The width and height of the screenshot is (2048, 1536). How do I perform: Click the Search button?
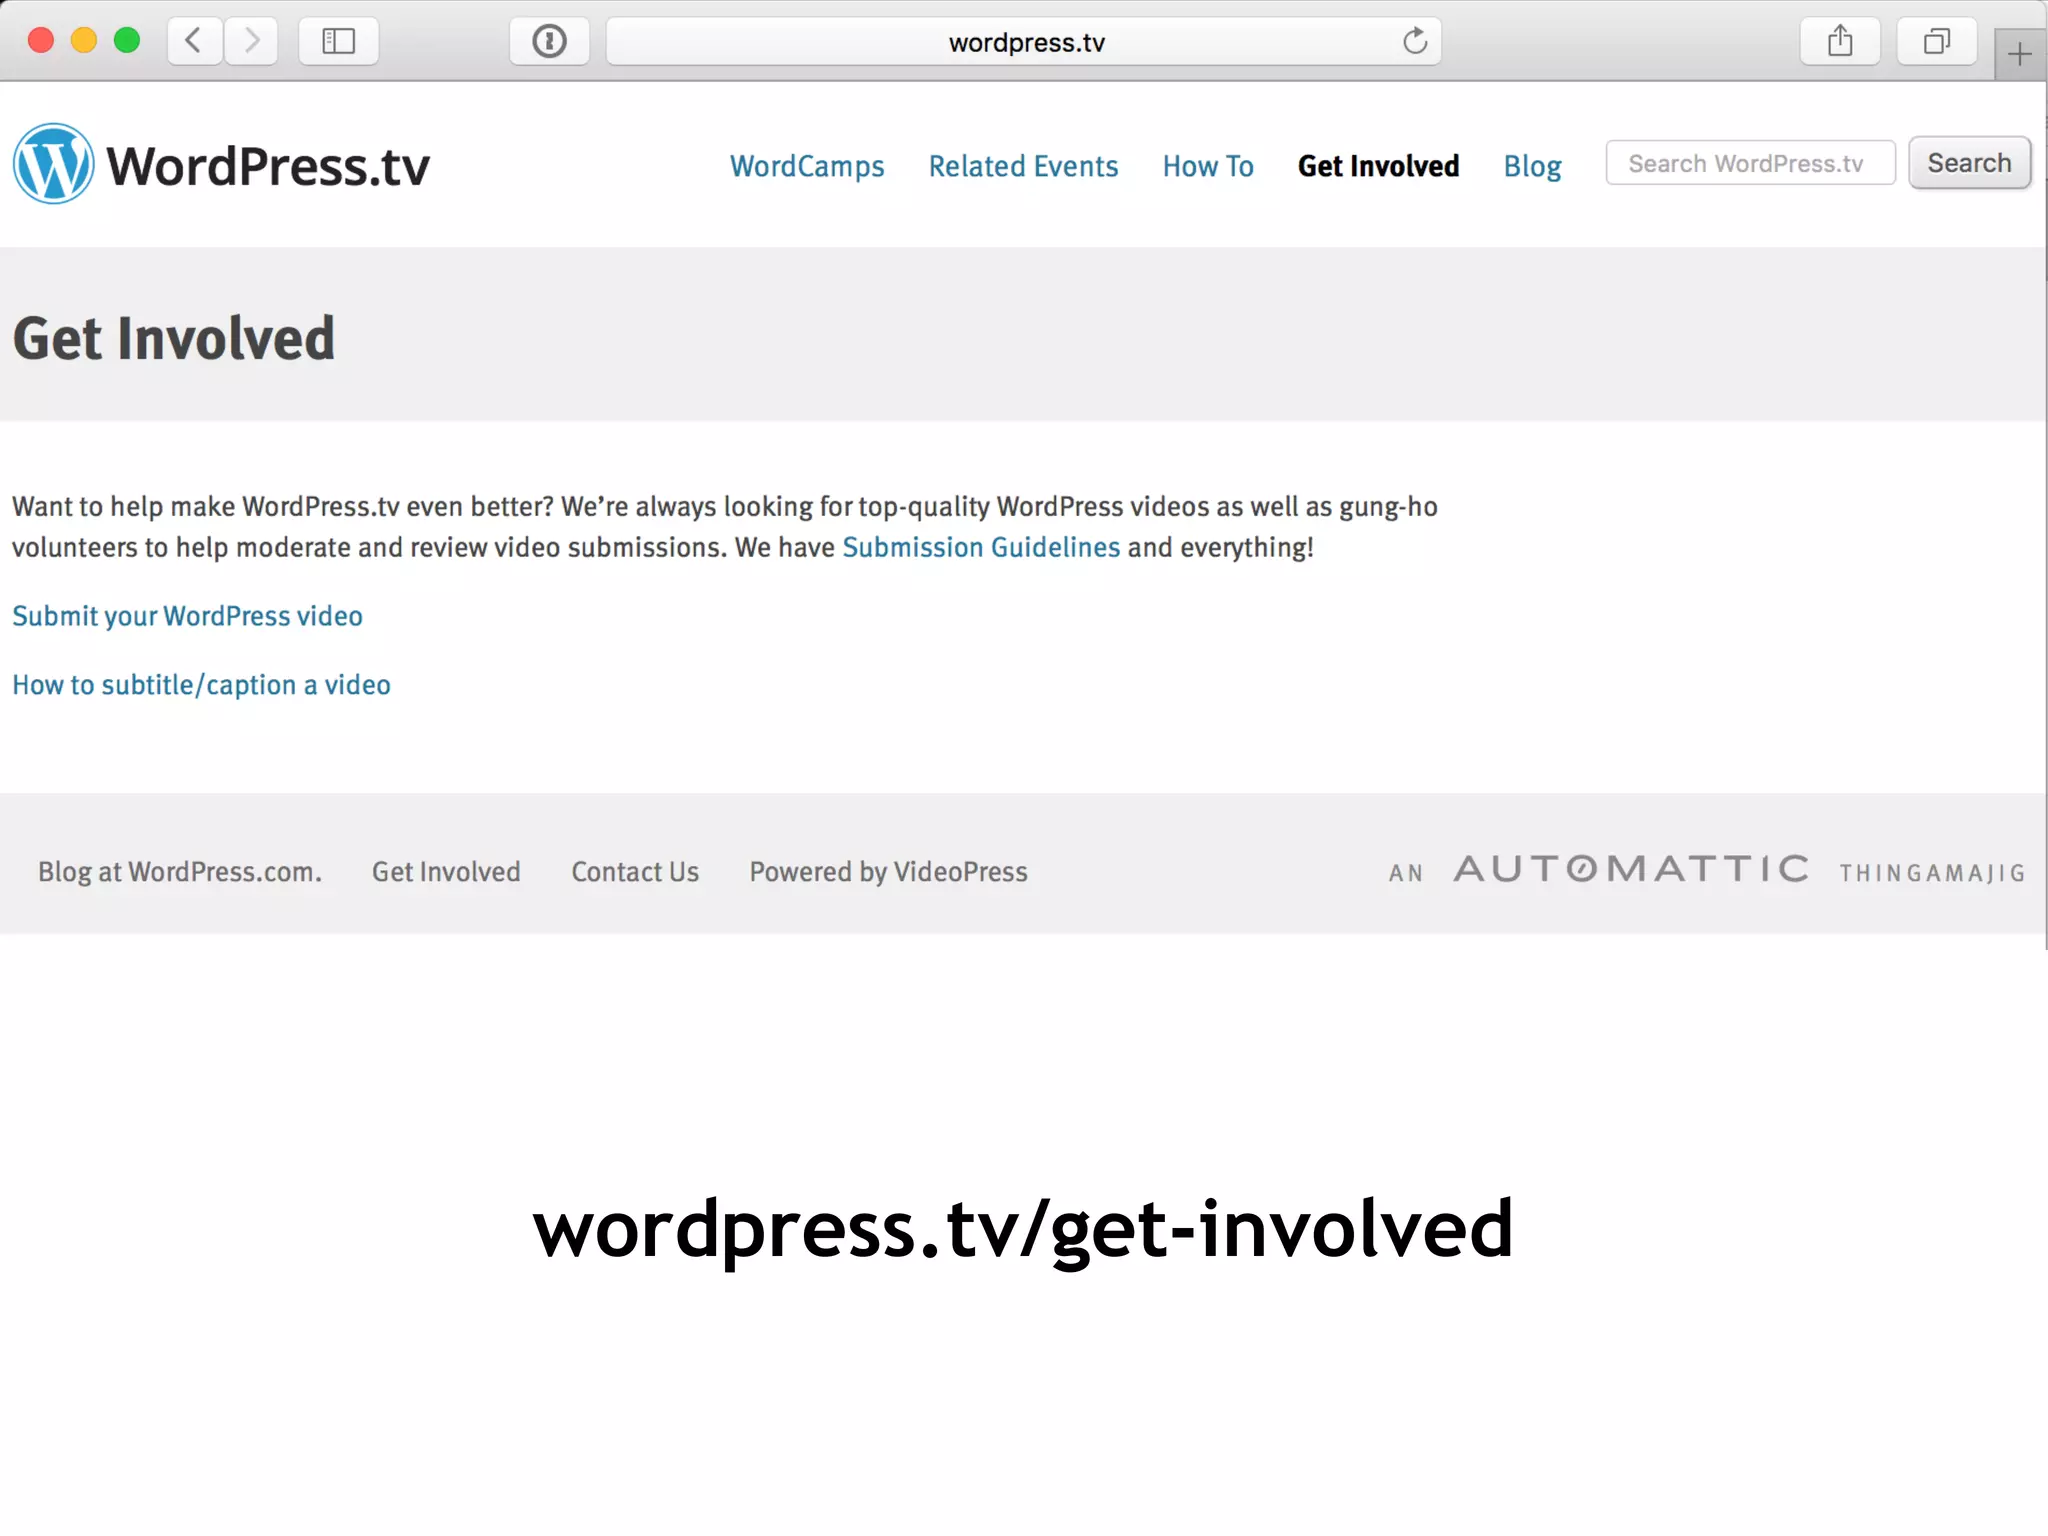coord(1969,163)
